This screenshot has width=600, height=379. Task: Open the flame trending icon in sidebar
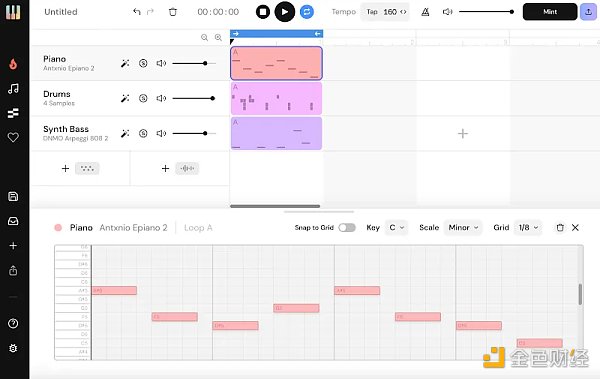pos(13,64)
